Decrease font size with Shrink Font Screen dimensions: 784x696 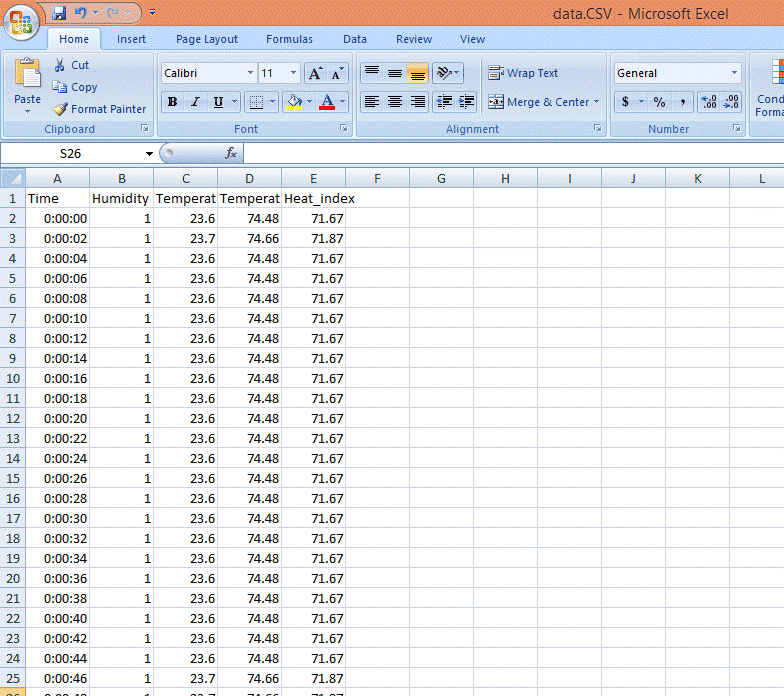point(338,74)
